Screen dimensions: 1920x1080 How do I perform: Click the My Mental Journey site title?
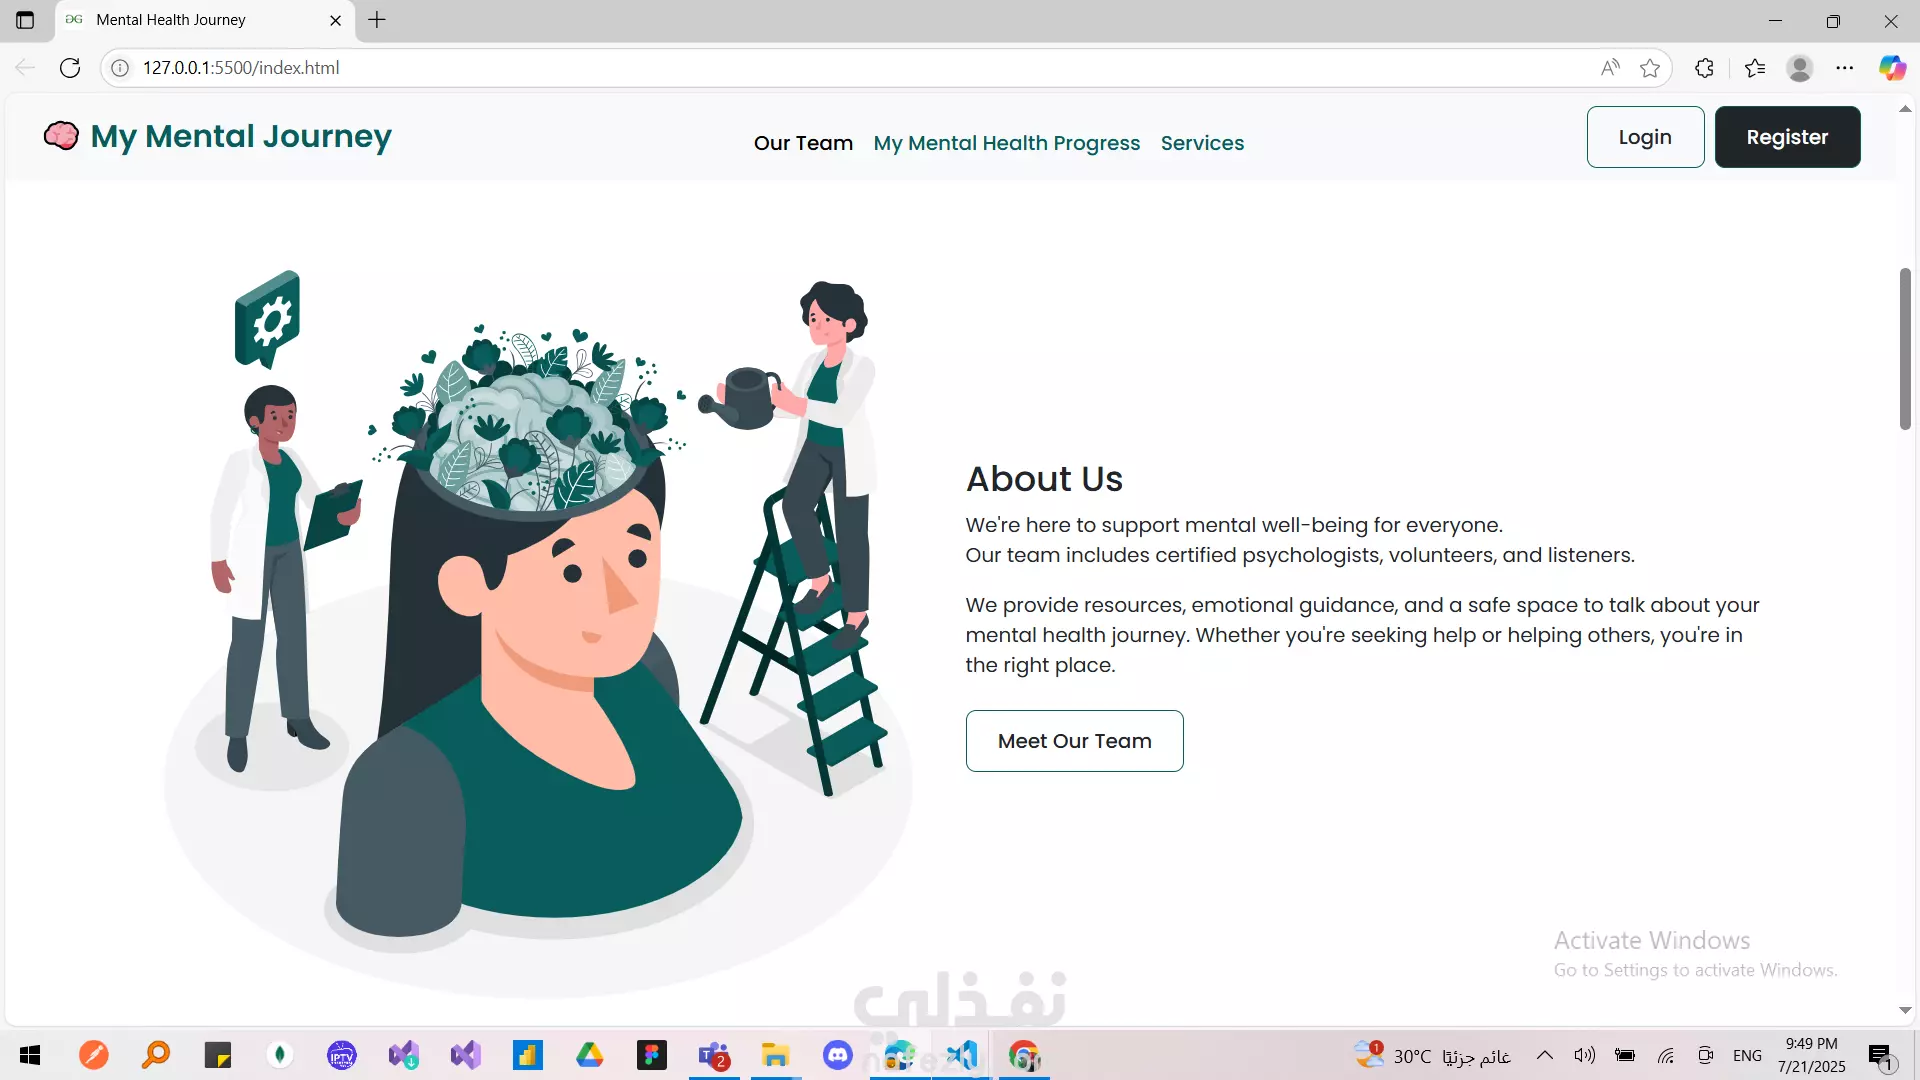(x=241, y=136)
